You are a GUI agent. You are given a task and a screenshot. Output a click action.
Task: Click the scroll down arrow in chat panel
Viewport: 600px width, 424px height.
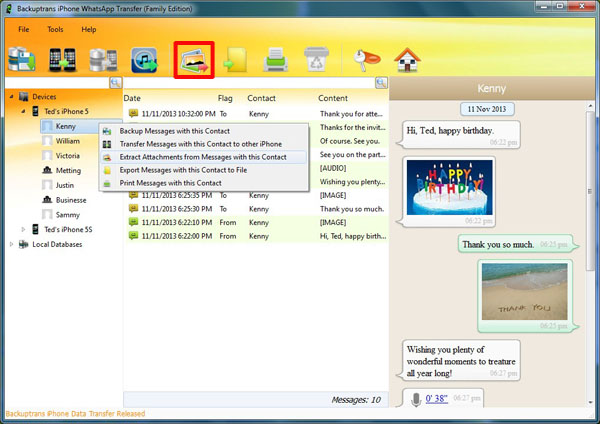coord(590,402)
